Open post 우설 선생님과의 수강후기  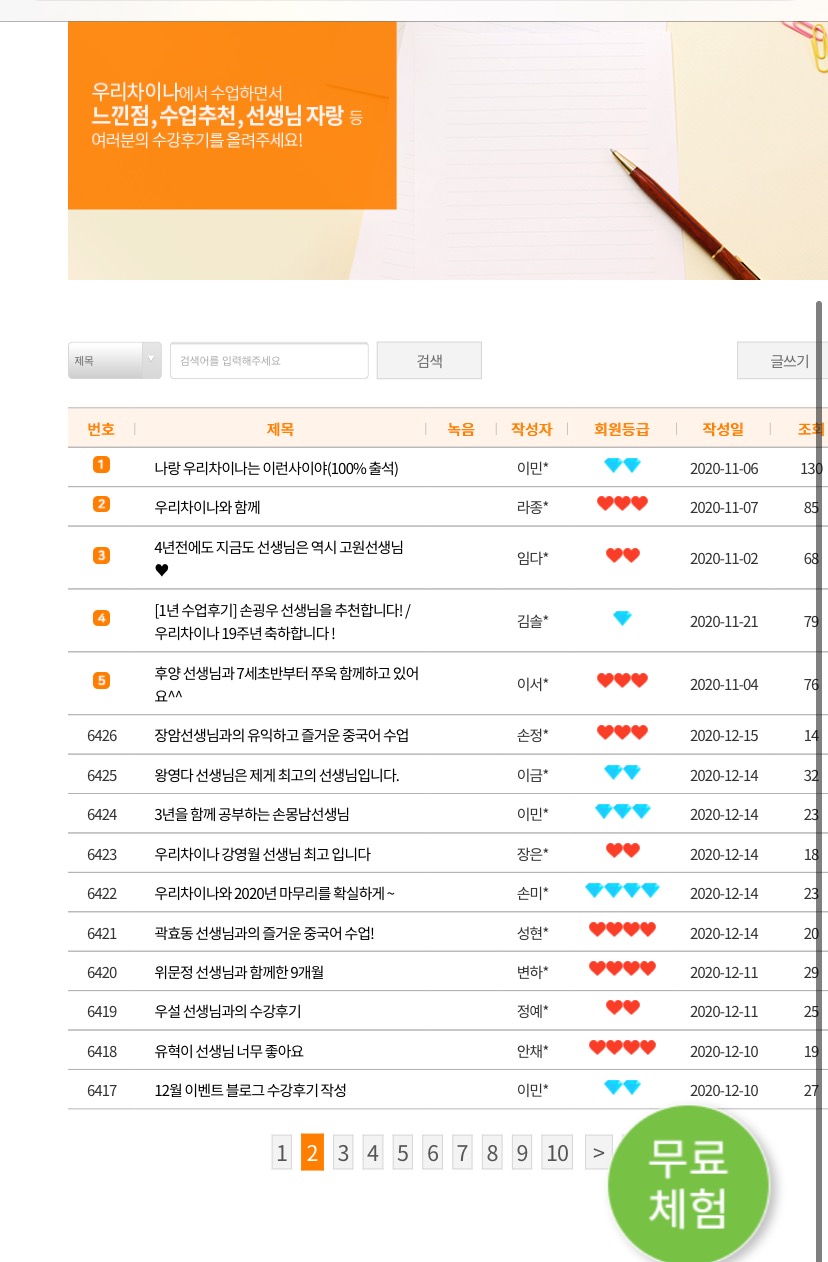pyautogui.click(x=227, y=1011)
